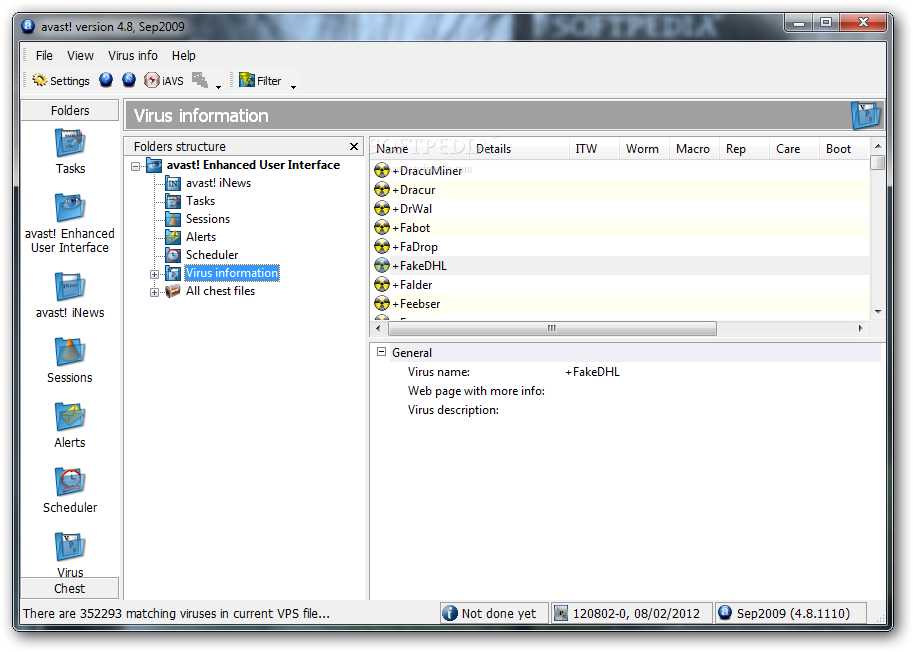Click horizontal scrollbar right arrow
Image resolution: width=914 pixels, height=652 pixels.
(x=860, y=329)
